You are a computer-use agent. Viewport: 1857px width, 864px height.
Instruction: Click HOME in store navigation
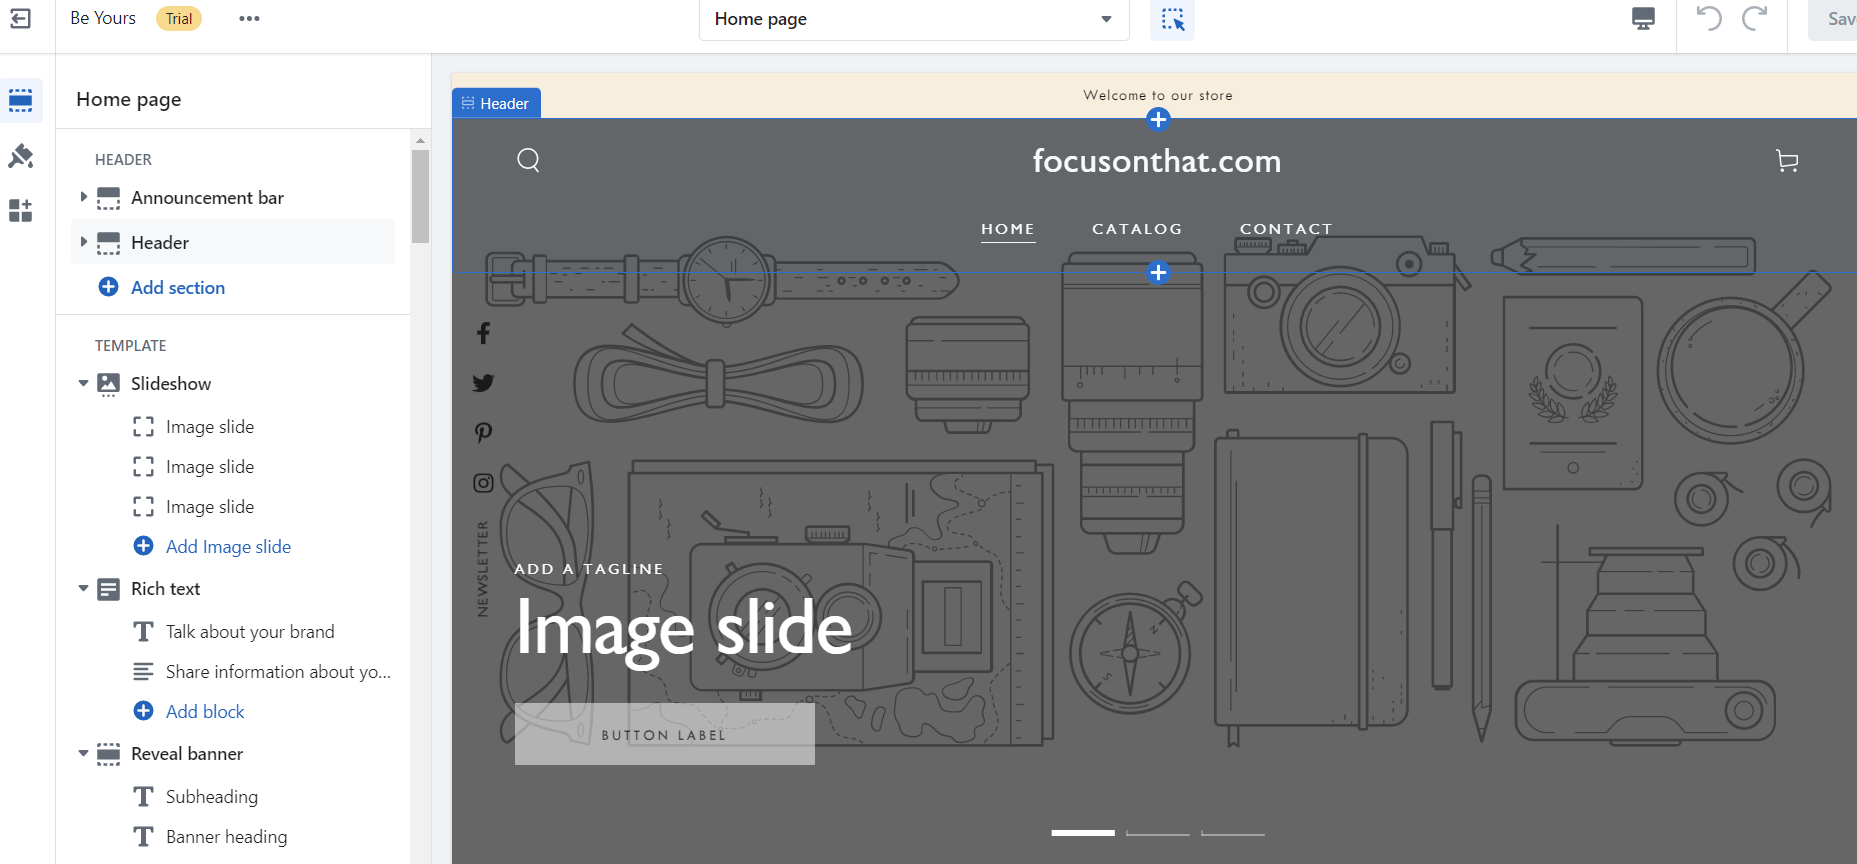[1007, 229]
